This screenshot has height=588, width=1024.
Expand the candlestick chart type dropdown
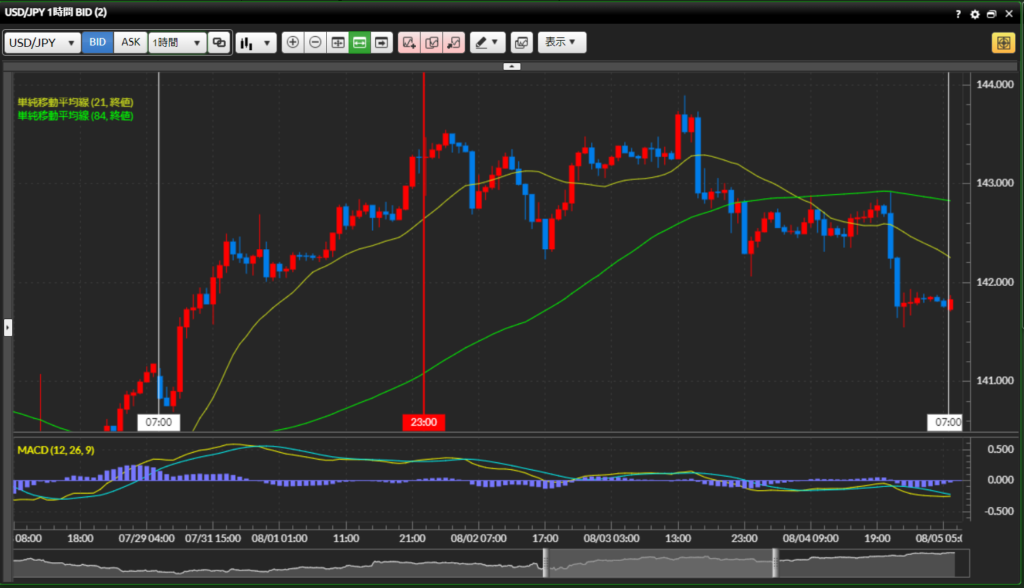[x=256, y=43]
